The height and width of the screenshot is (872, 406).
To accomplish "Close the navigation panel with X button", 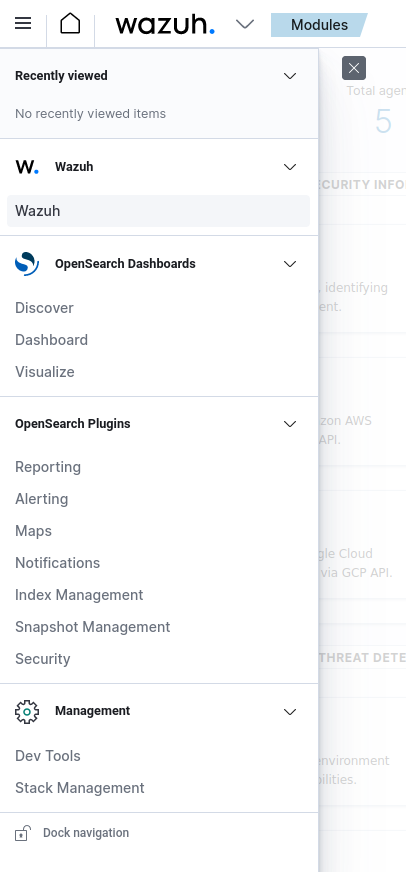I will [354, 68].
